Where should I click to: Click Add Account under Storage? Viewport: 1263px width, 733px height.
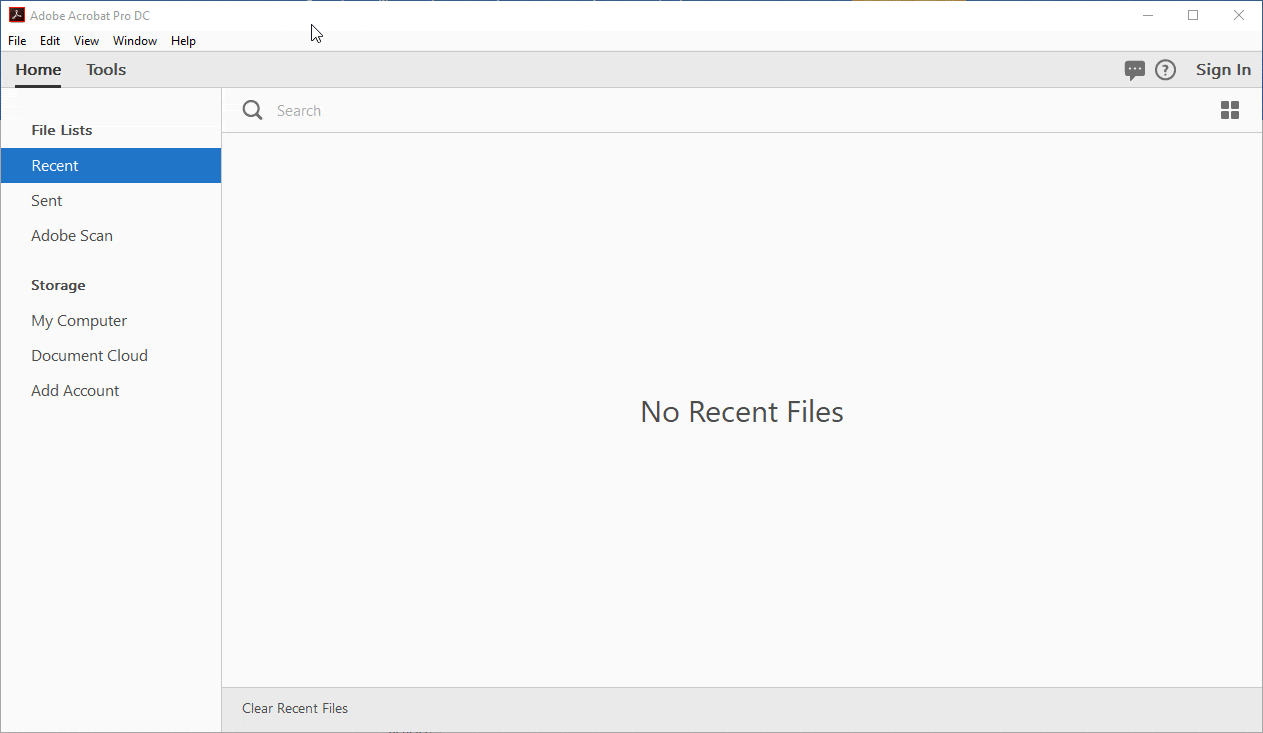click(x=111, y=391)
